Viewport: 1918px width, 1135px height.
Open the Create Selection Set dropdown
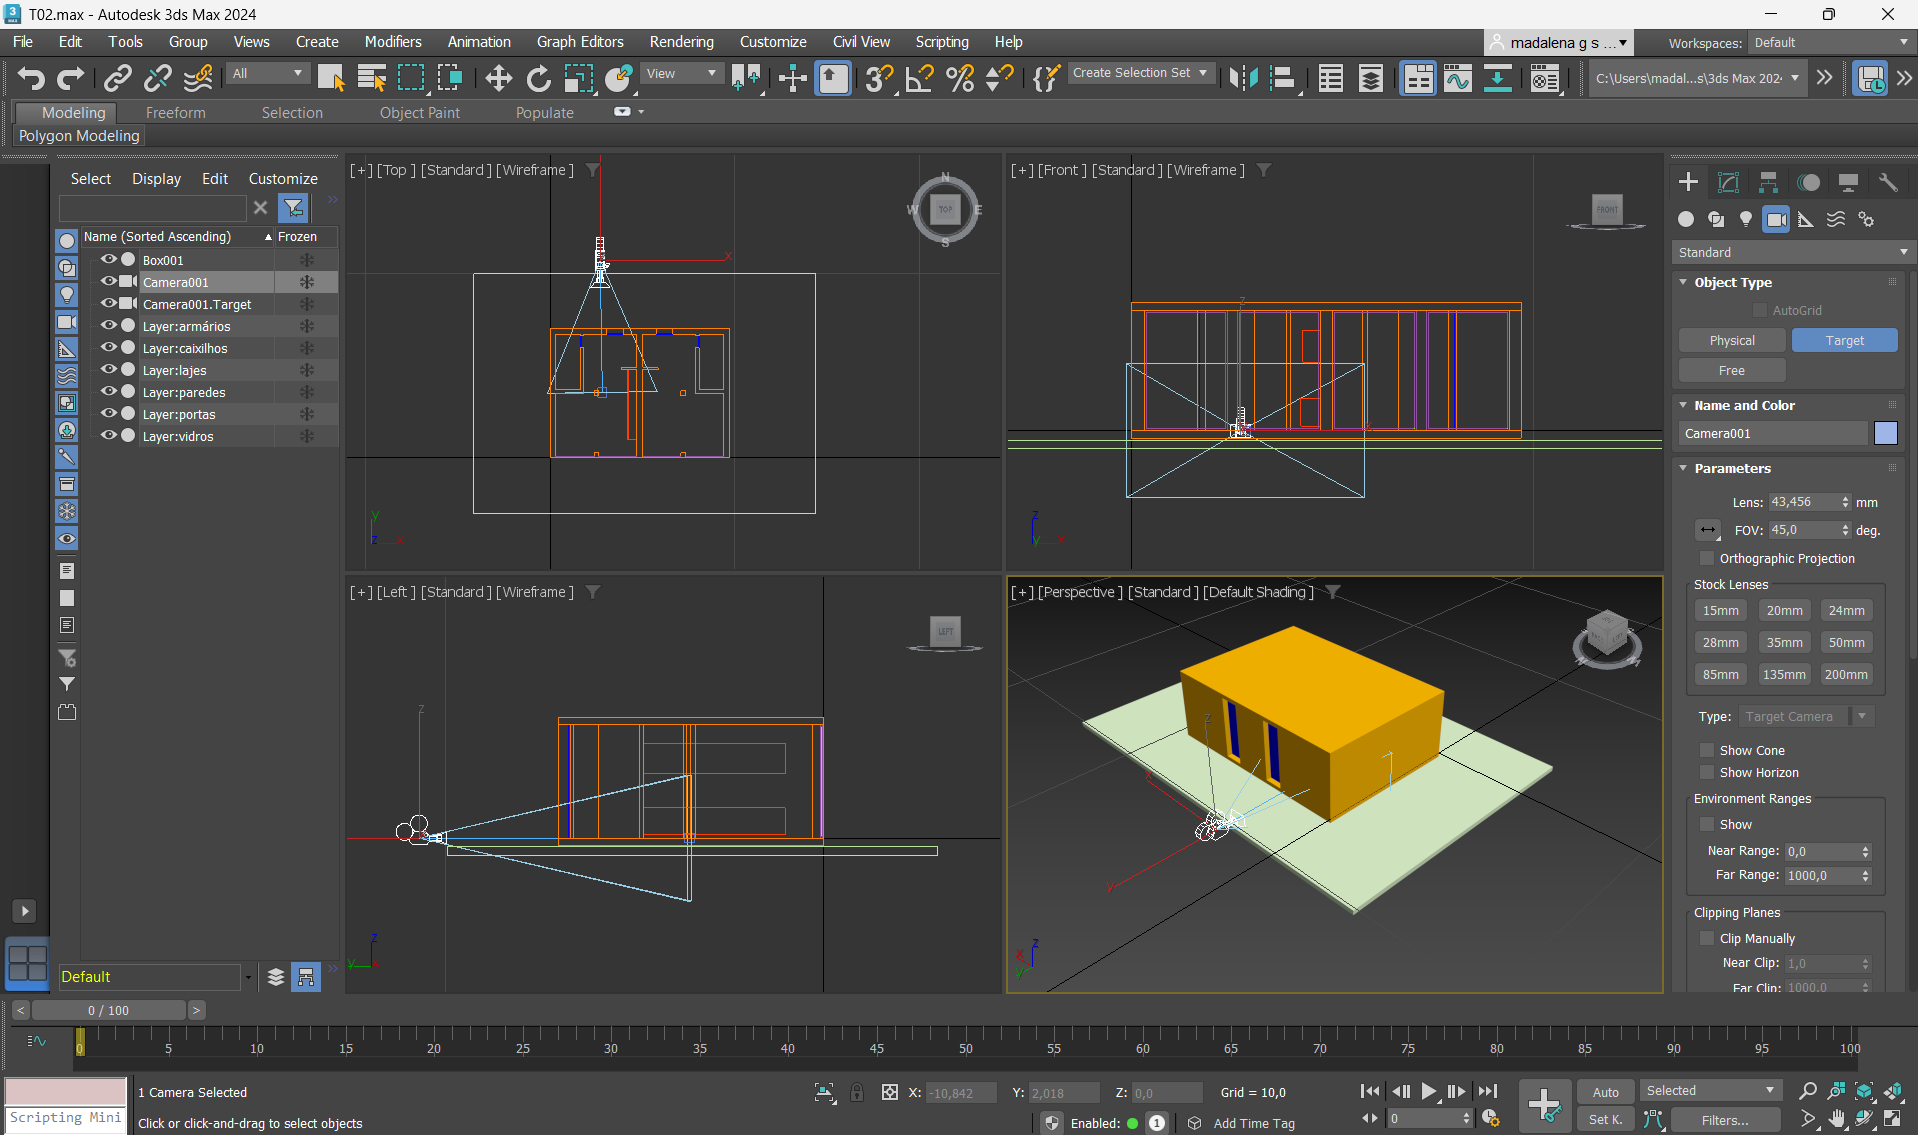pyautogui.click(x=1140, y=73)
